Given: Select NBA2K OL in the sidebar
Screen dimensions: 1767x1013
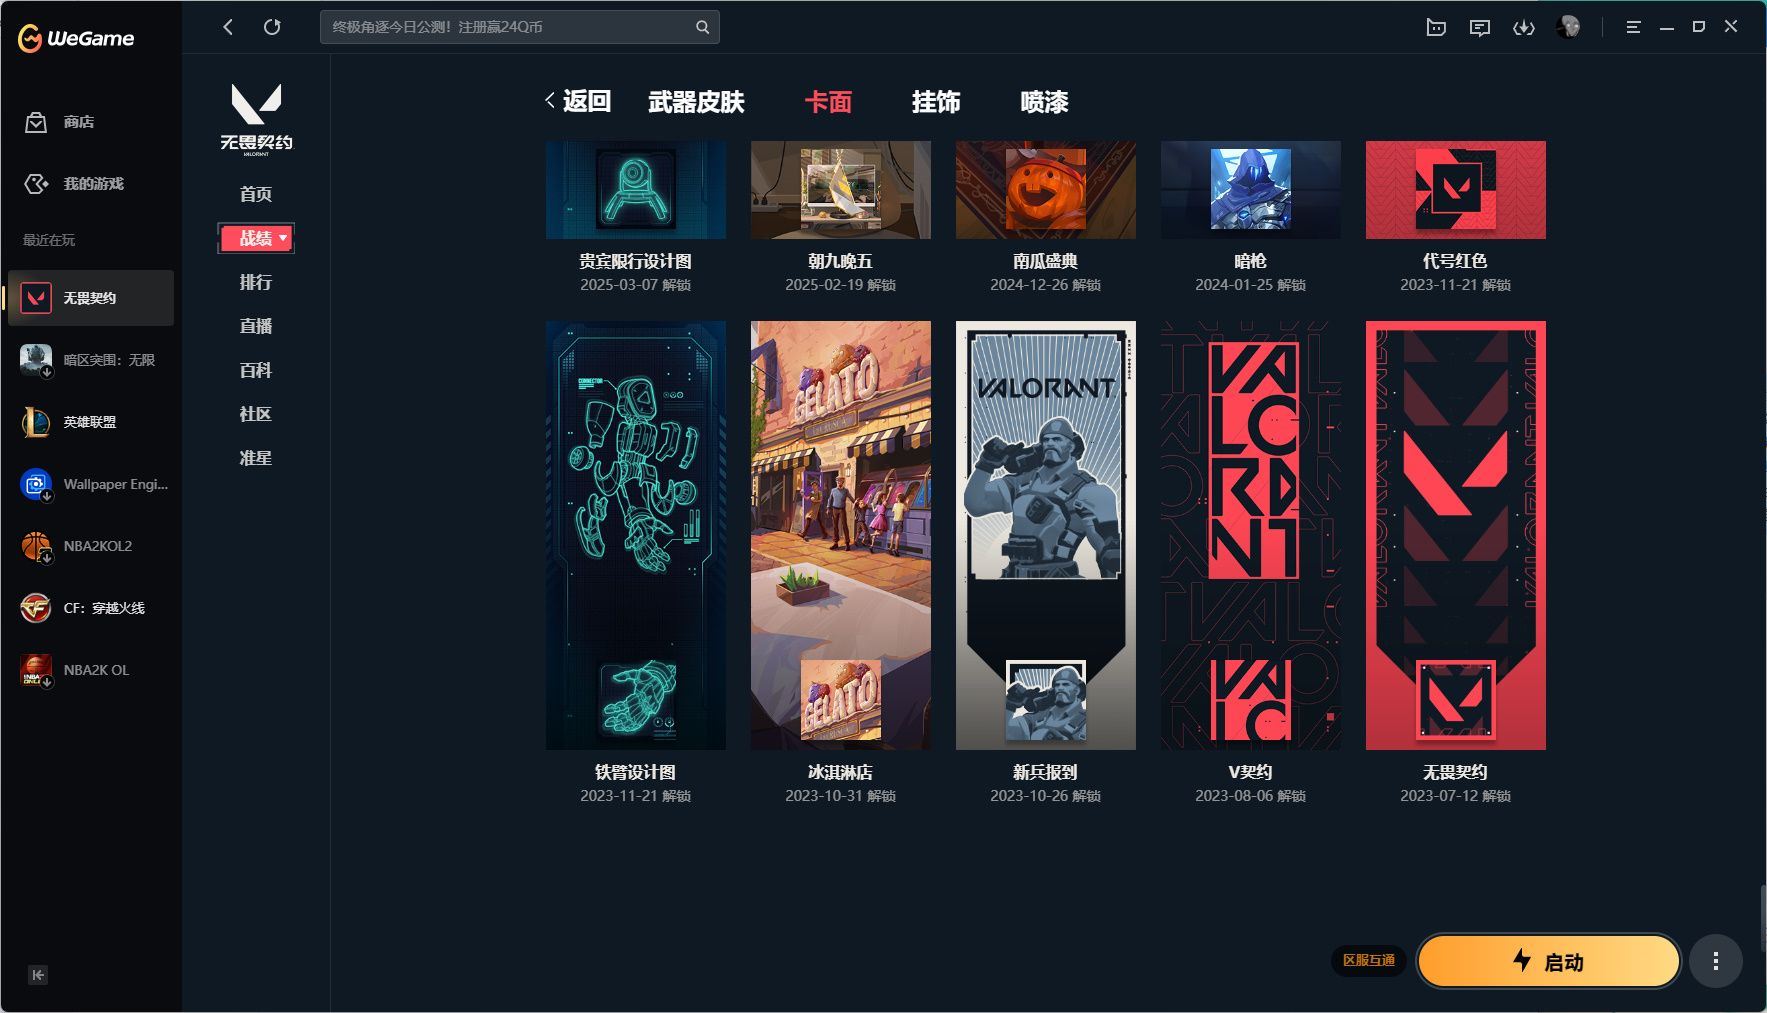Looking at the screenshot, I should 96,670.
